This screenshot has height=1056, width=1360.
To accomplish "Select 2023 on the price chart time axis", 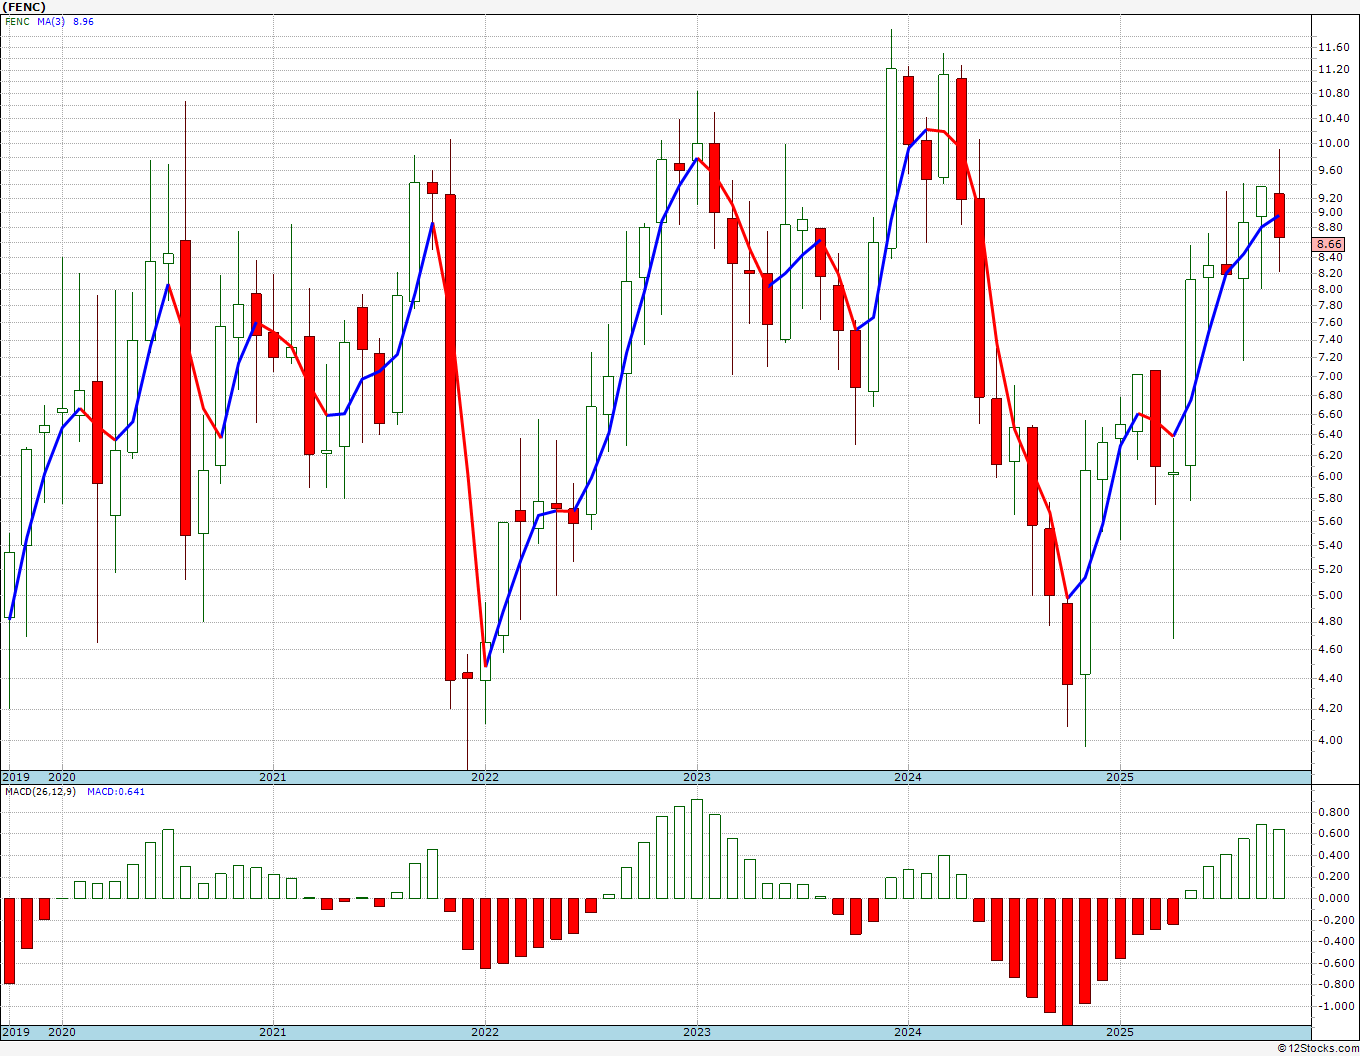I will [697, 777].
